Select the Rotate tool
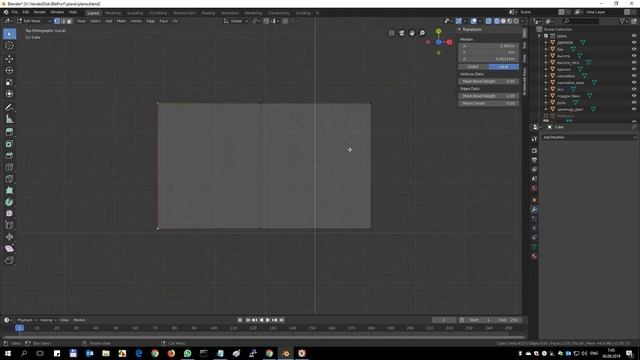Screen dimensions: 640x360 coord(9,71)
